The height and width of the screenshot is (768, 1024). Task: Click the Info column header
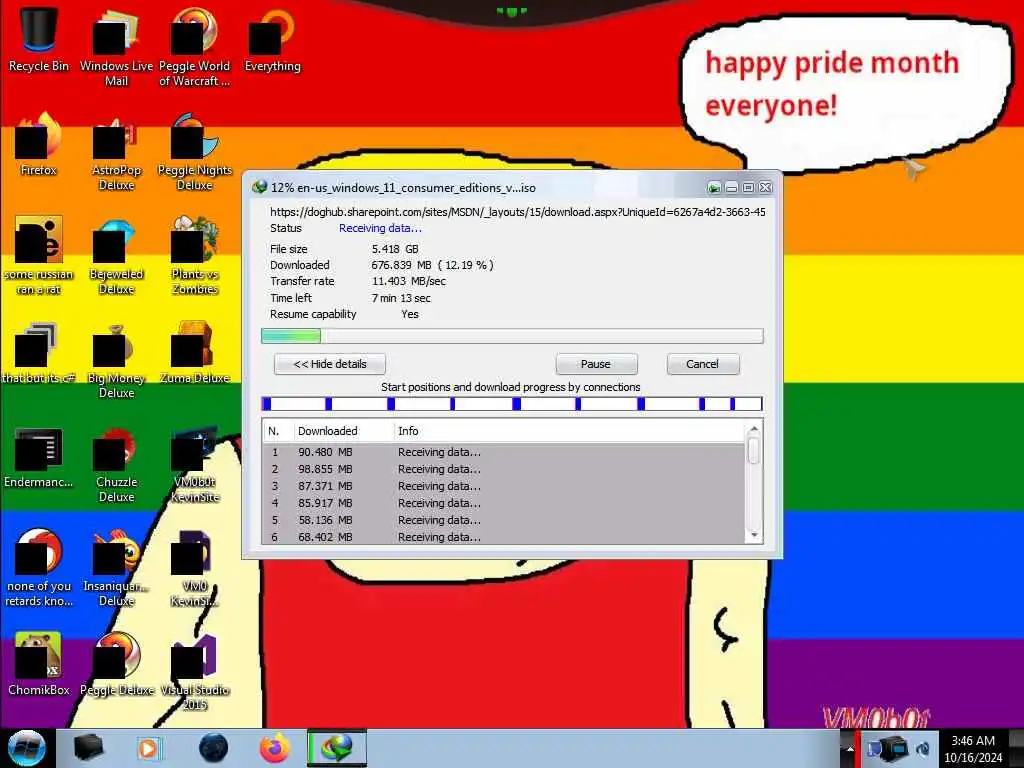(x=569, y=431)
